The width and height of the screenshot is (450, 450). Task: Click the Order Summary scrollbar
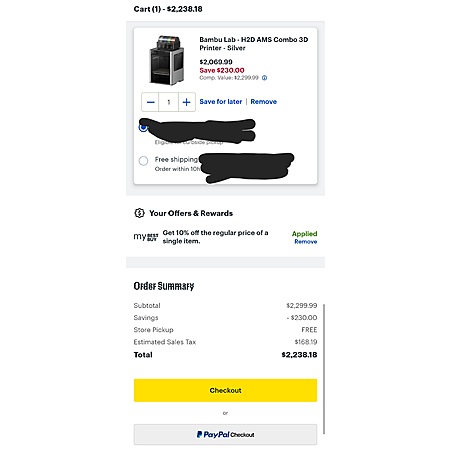point(324,368)
